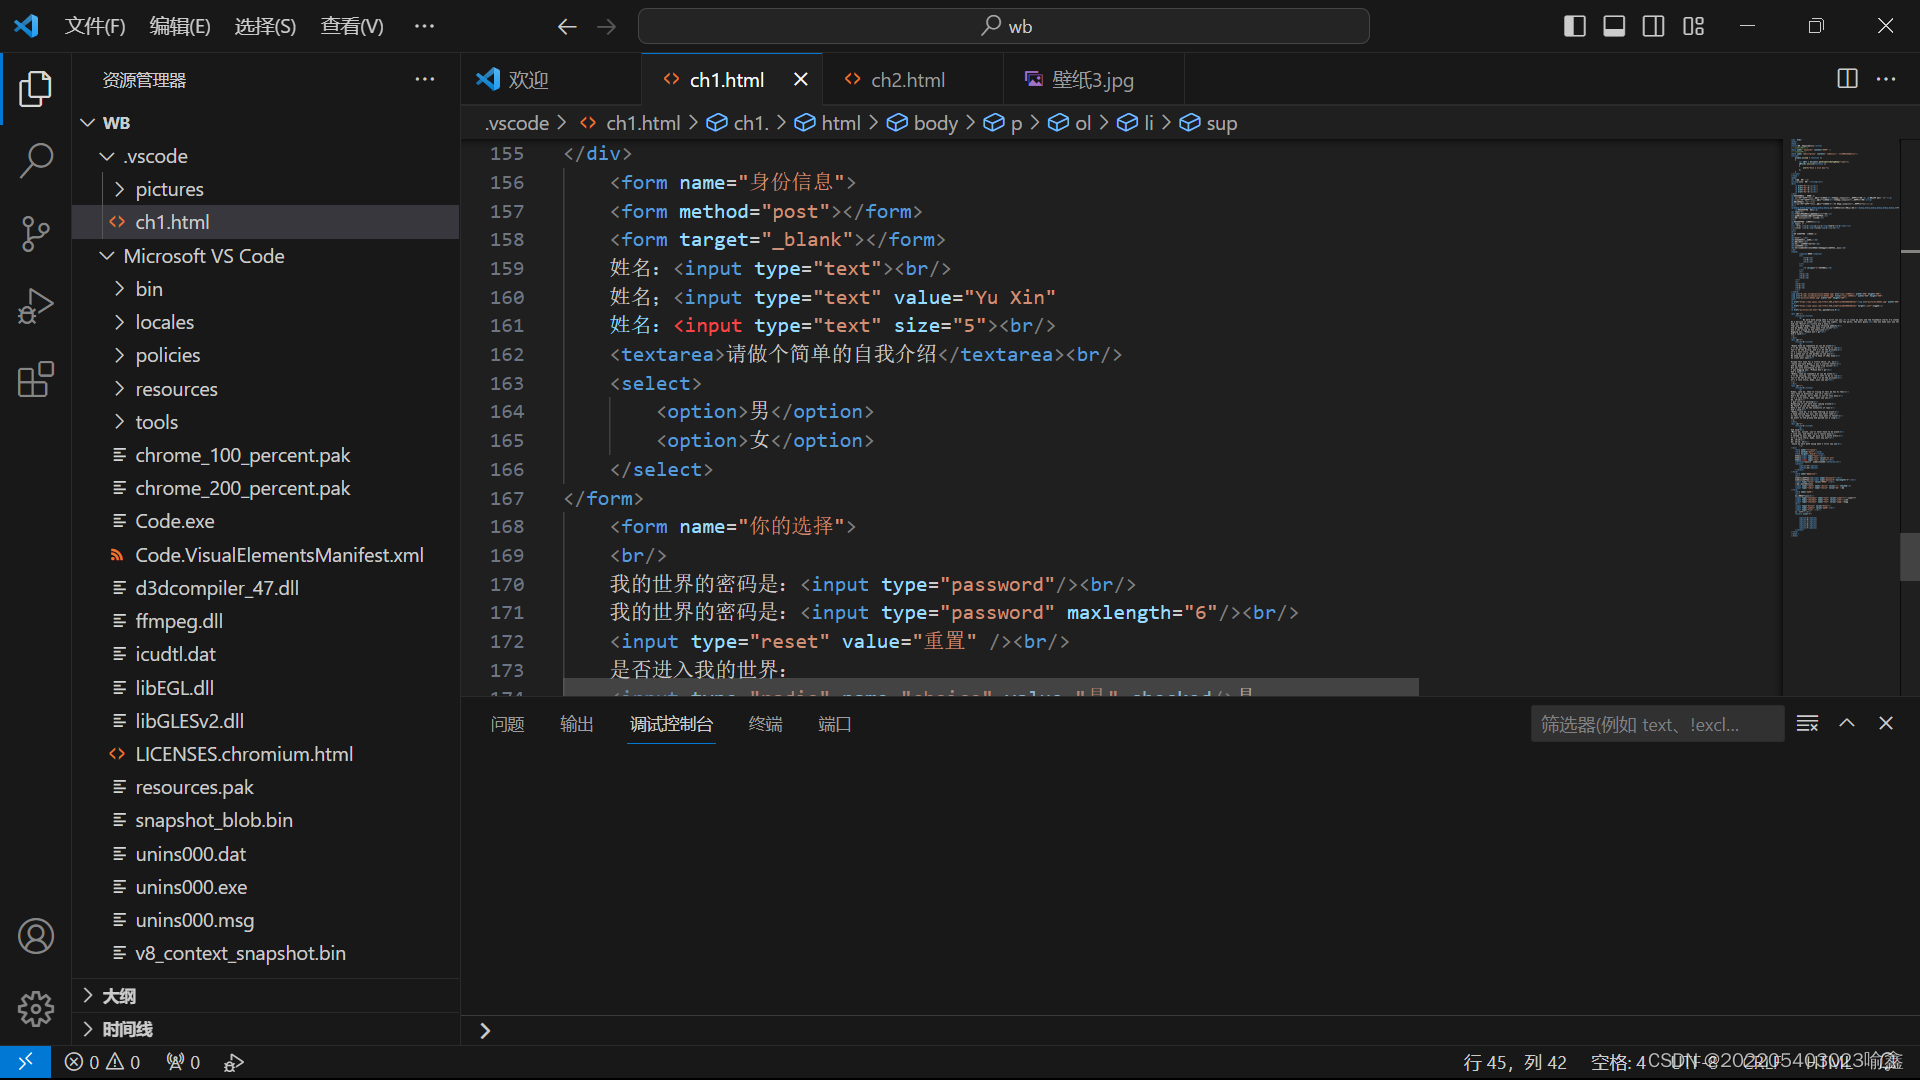Open the Search view in activity bar

click(x=36, y=160)
